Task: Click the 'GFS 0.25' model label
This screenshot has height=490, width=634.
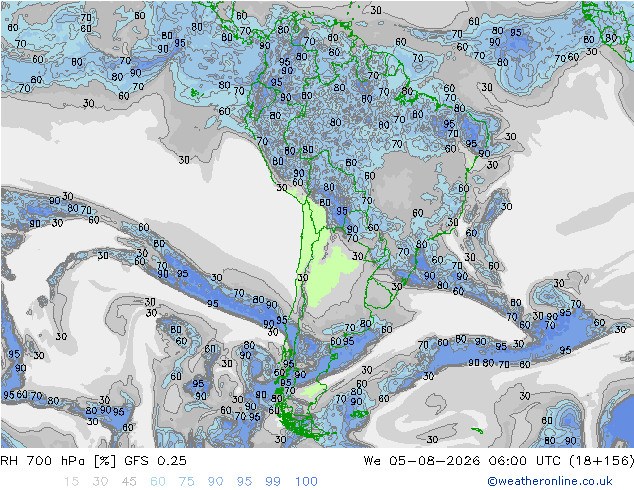Action: pyautogui.click(x=155, y=461)
